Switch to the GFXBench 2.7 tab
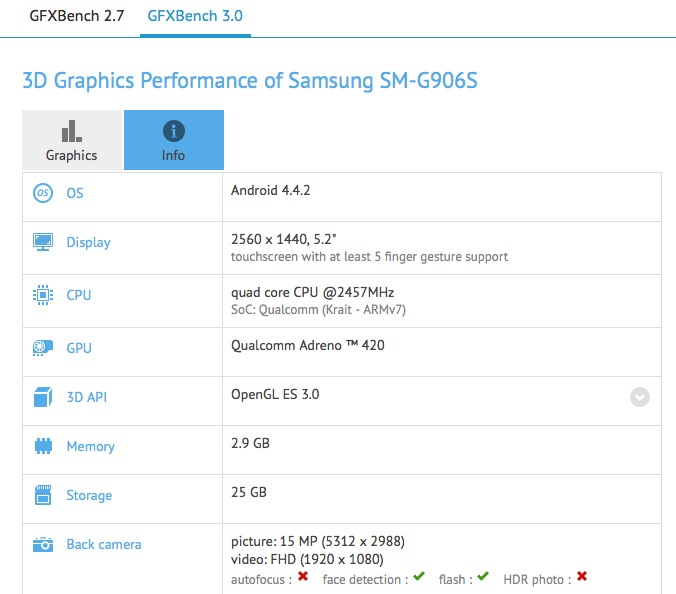The width and height of the screenshot is (676, 594). [77, 17]
